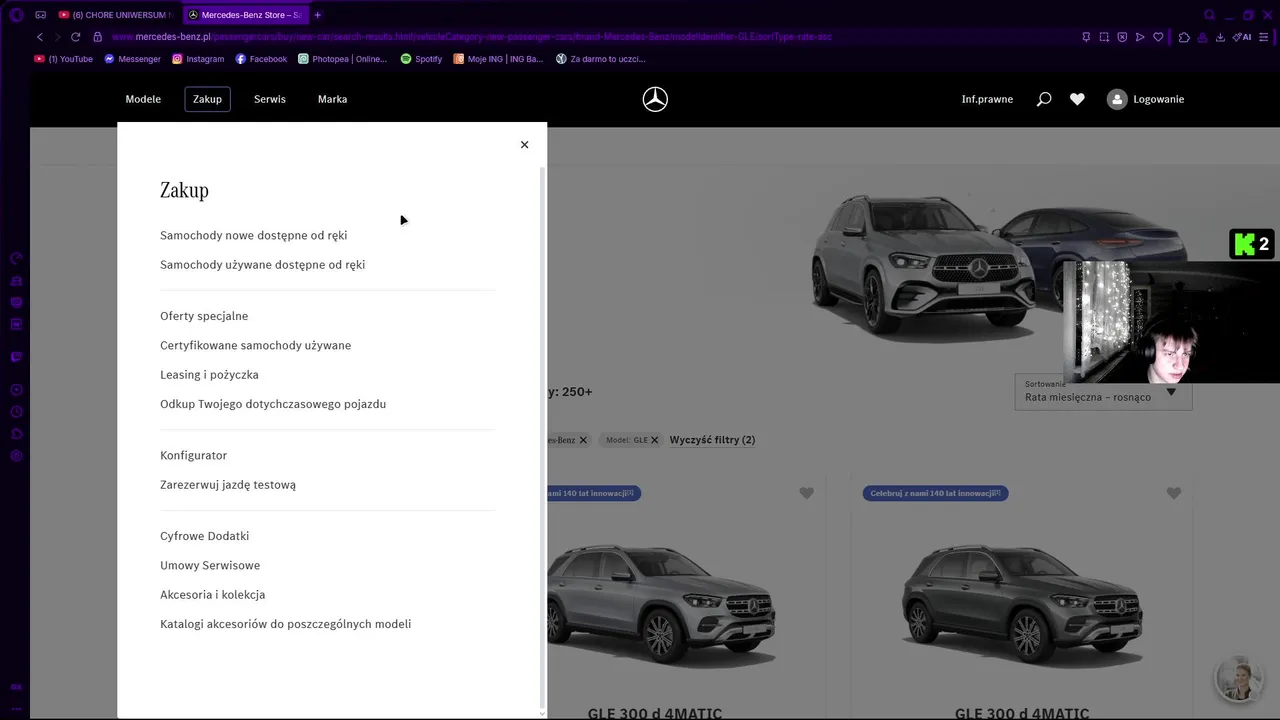Launch the Konfigurator link
Screen dimensions: 1280x720
194,455
